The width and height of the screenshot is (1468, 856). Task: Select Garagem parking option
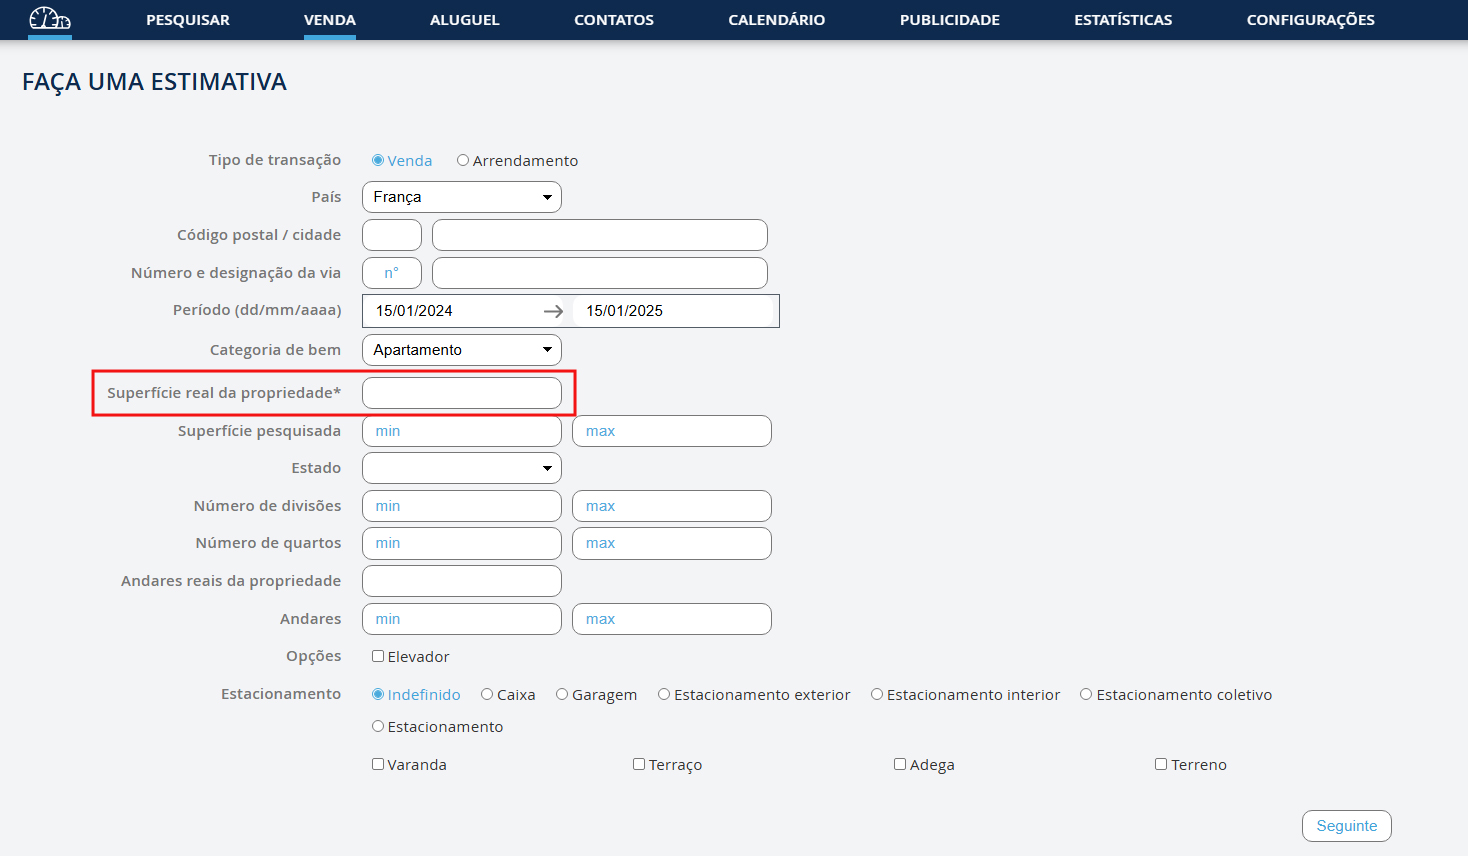click(x=562, y=695)
